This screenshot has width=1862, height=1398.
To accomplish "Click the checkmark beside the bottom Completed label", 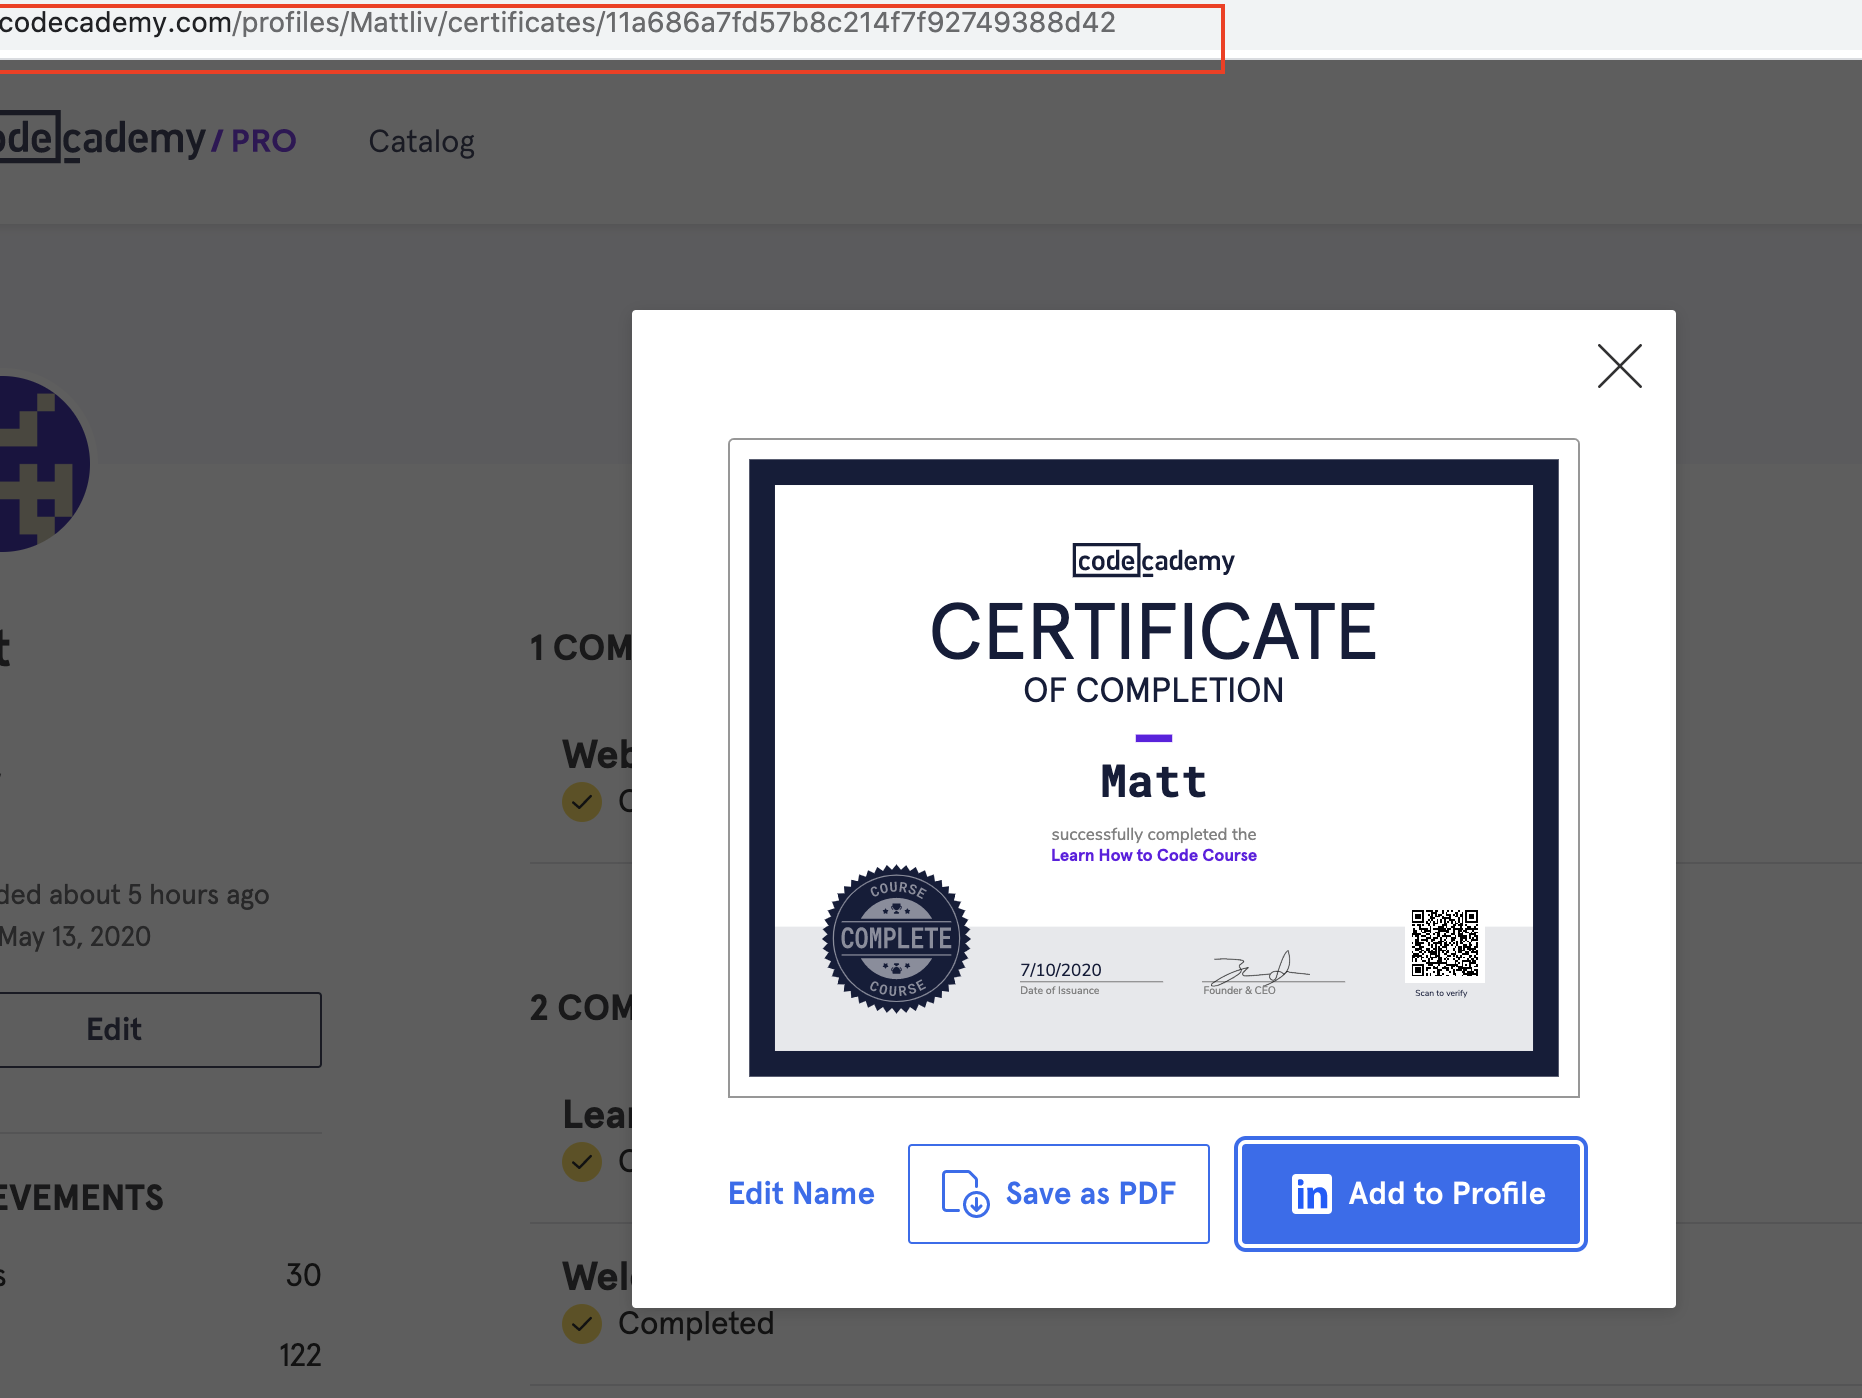I will [x=582, y=1323].
